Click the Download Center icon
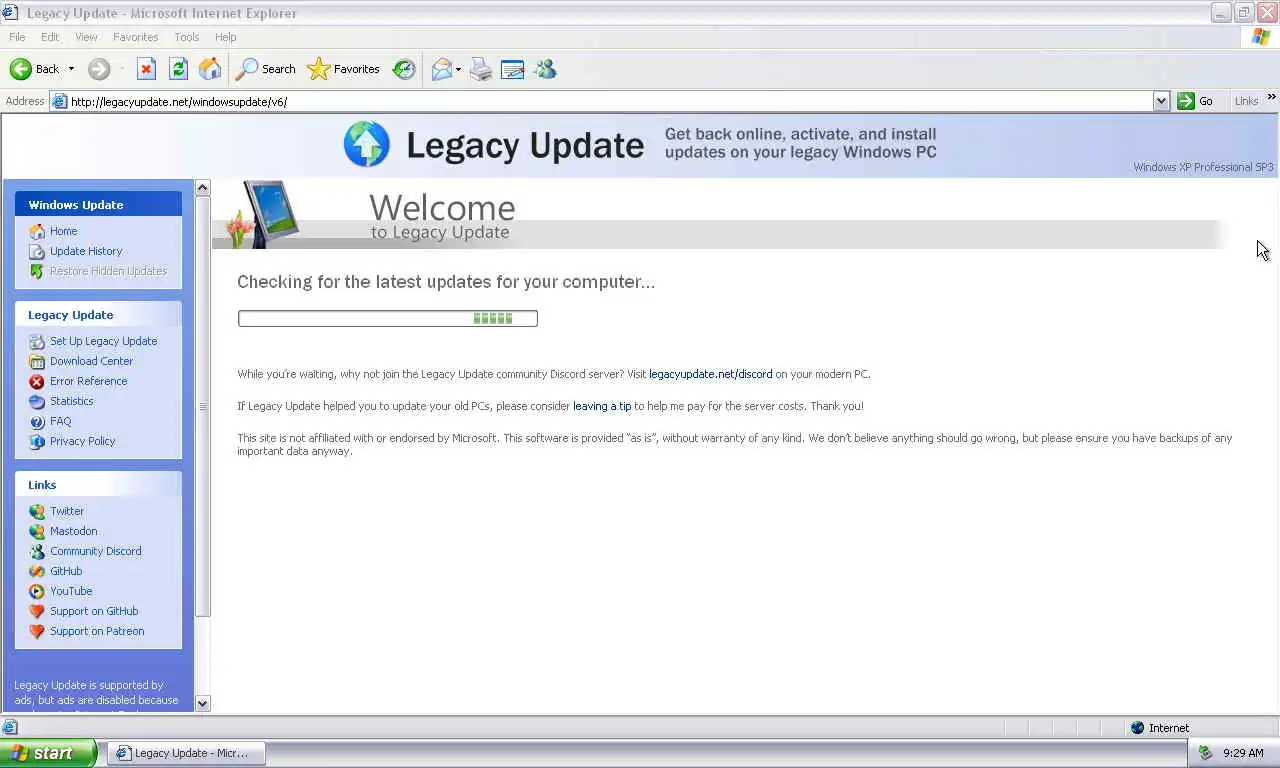This screenshot has height=768, width=1280. (x=37, y=361)
